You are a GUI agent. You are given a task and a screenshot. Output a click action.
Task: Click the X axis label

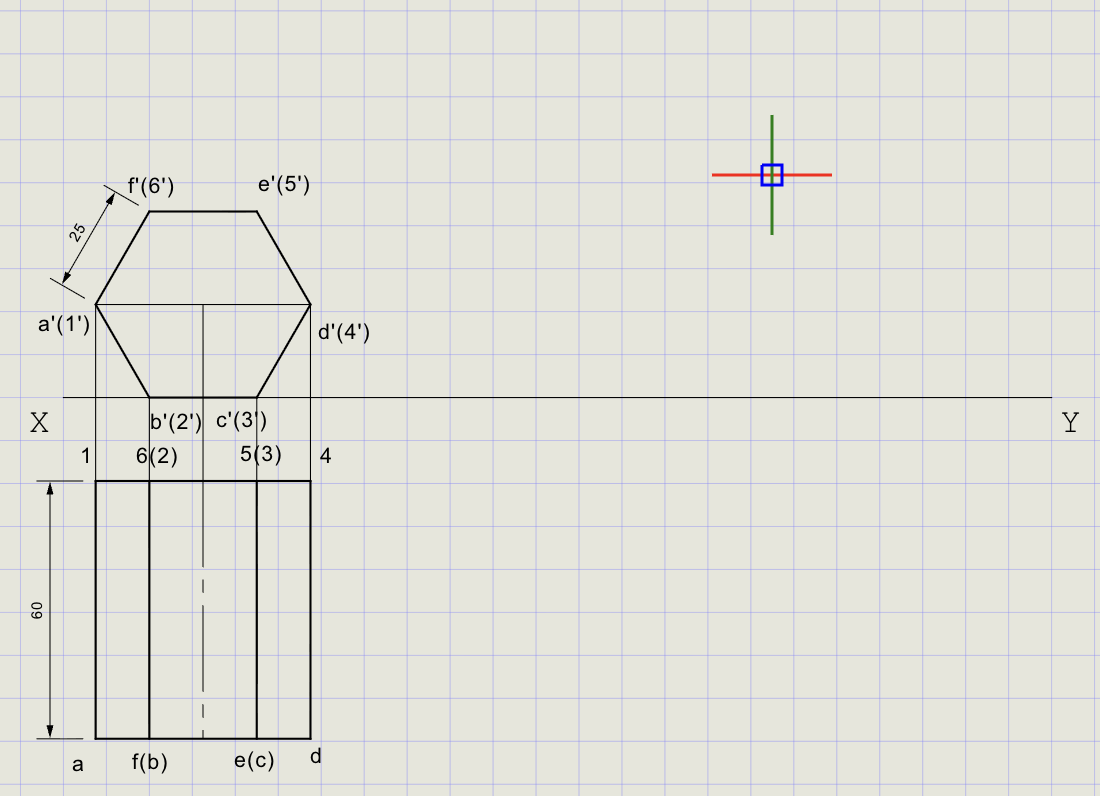(40, 423)
